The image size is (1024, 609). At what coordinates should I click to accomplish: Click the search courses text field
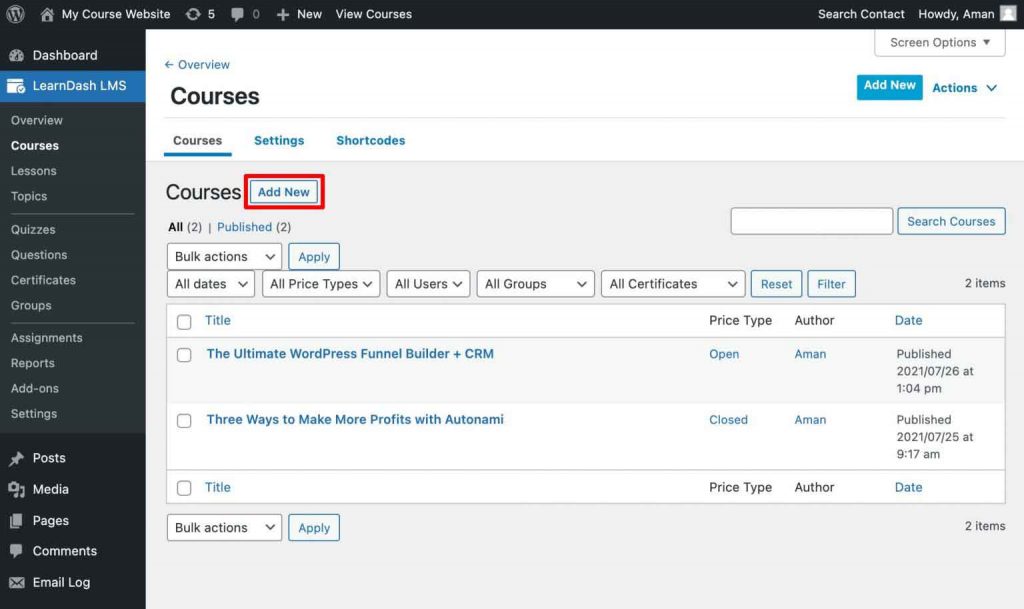pyautogui.click(x=811, y=221)
